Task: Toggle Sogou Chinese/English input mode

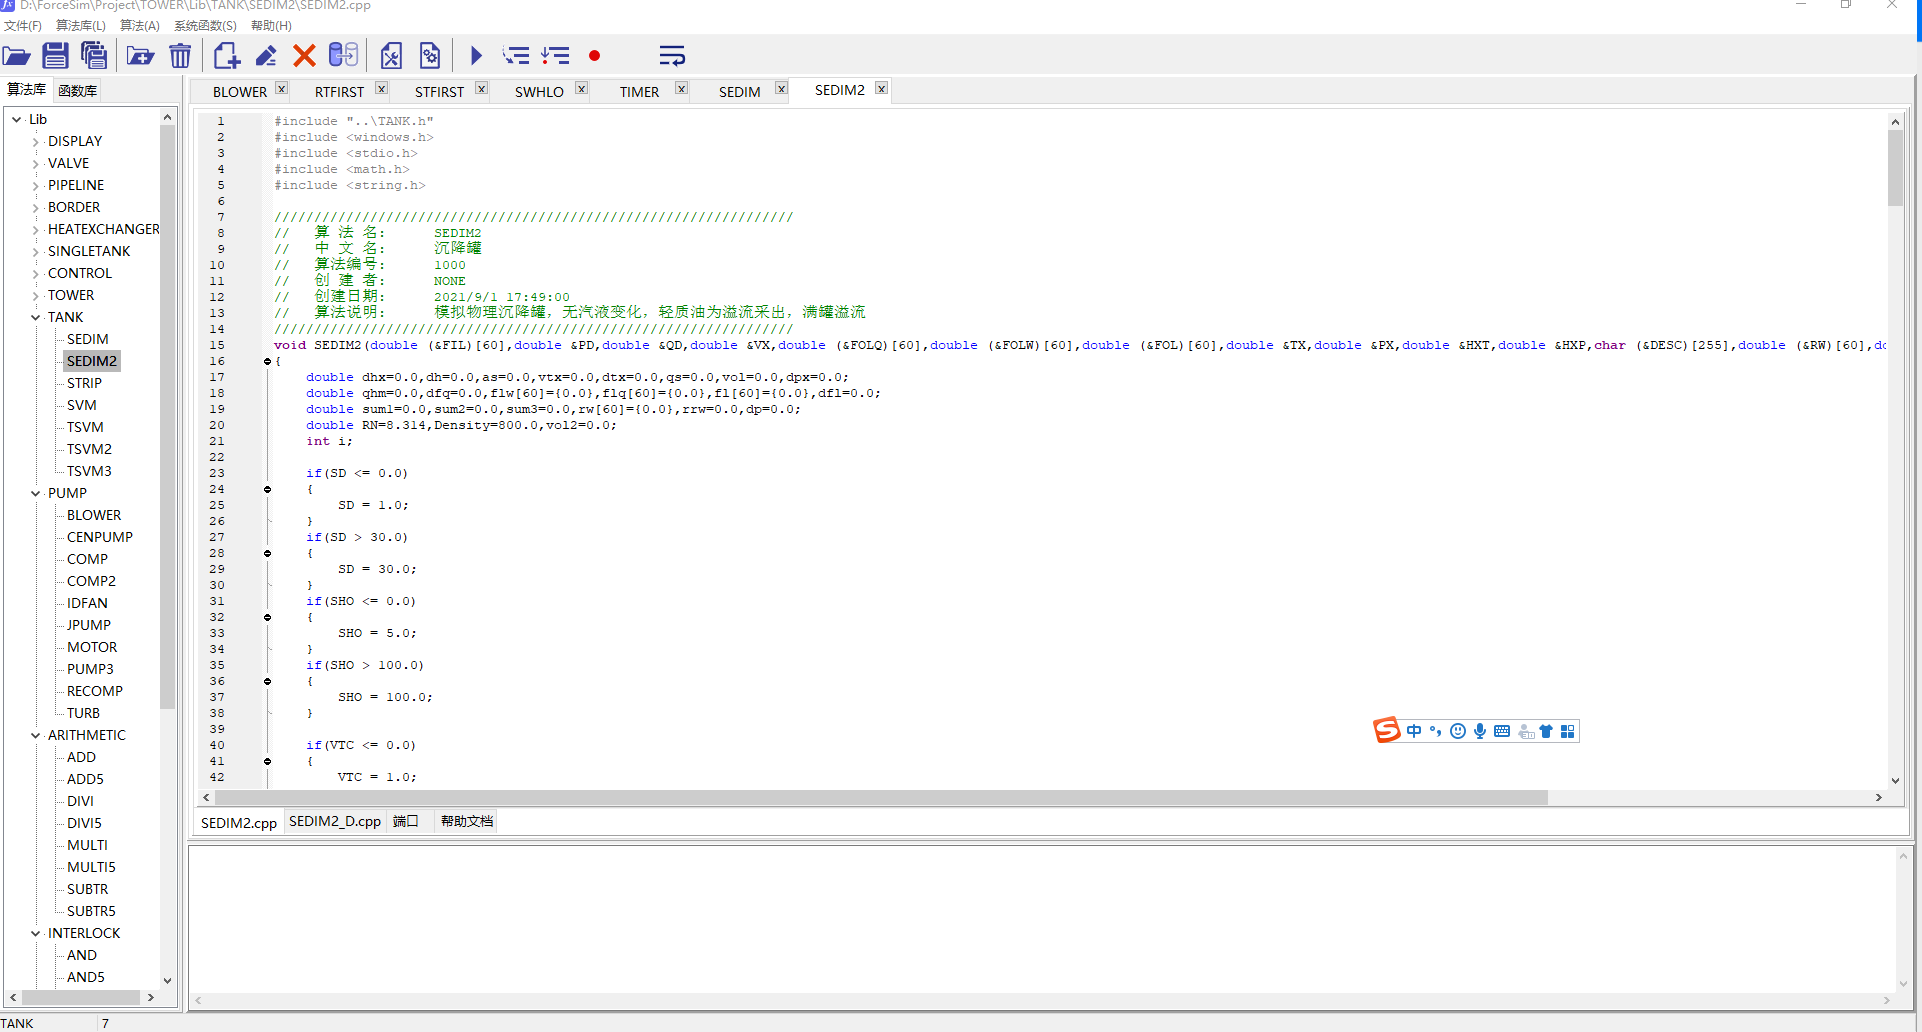Action: pos(1413,731)
